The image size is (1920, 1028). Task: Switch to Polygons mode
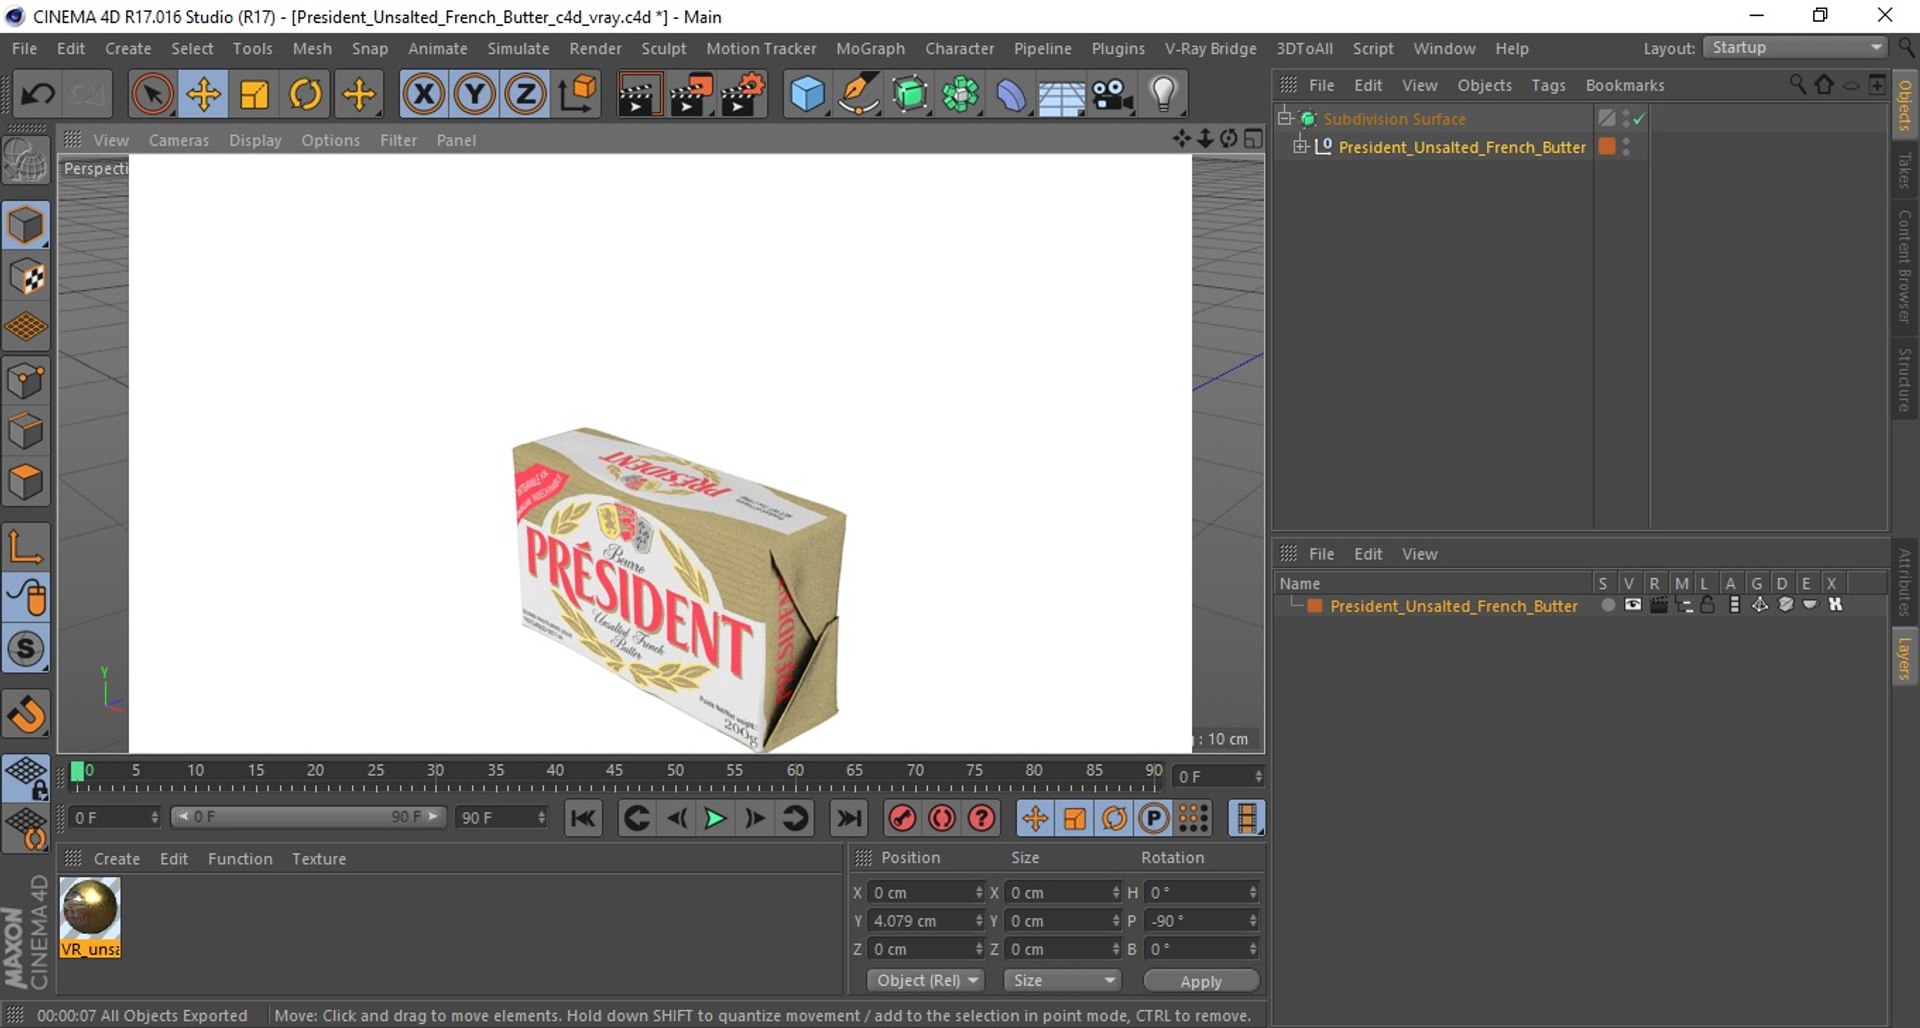coord(26,483)
